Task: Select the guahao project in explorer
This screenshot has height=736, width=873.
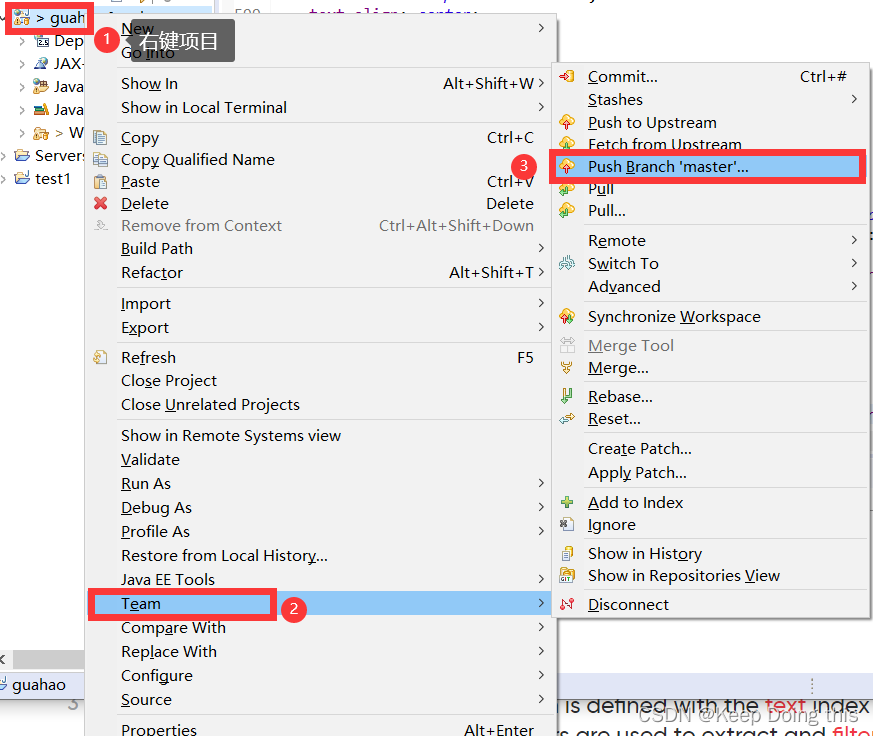Action: point(49,18)
